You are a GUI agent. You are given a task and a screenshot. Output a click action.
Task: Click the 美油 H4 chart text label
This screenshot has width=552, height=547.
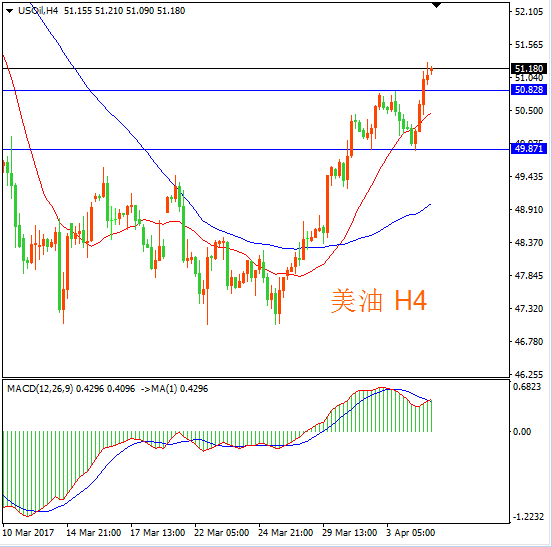click(379, 300)
